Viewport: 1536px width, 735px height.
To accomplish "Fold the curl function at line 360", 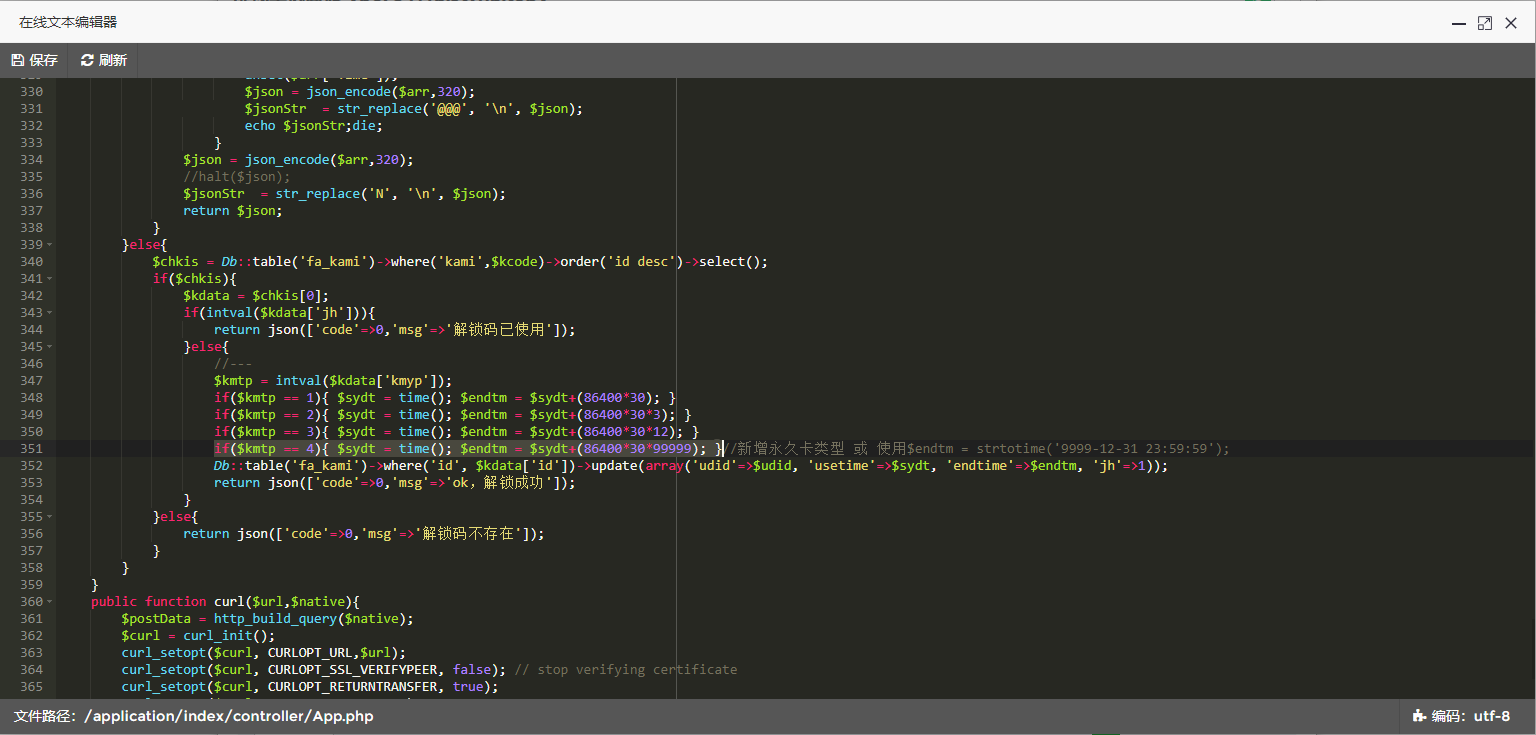I will (50, 602).
